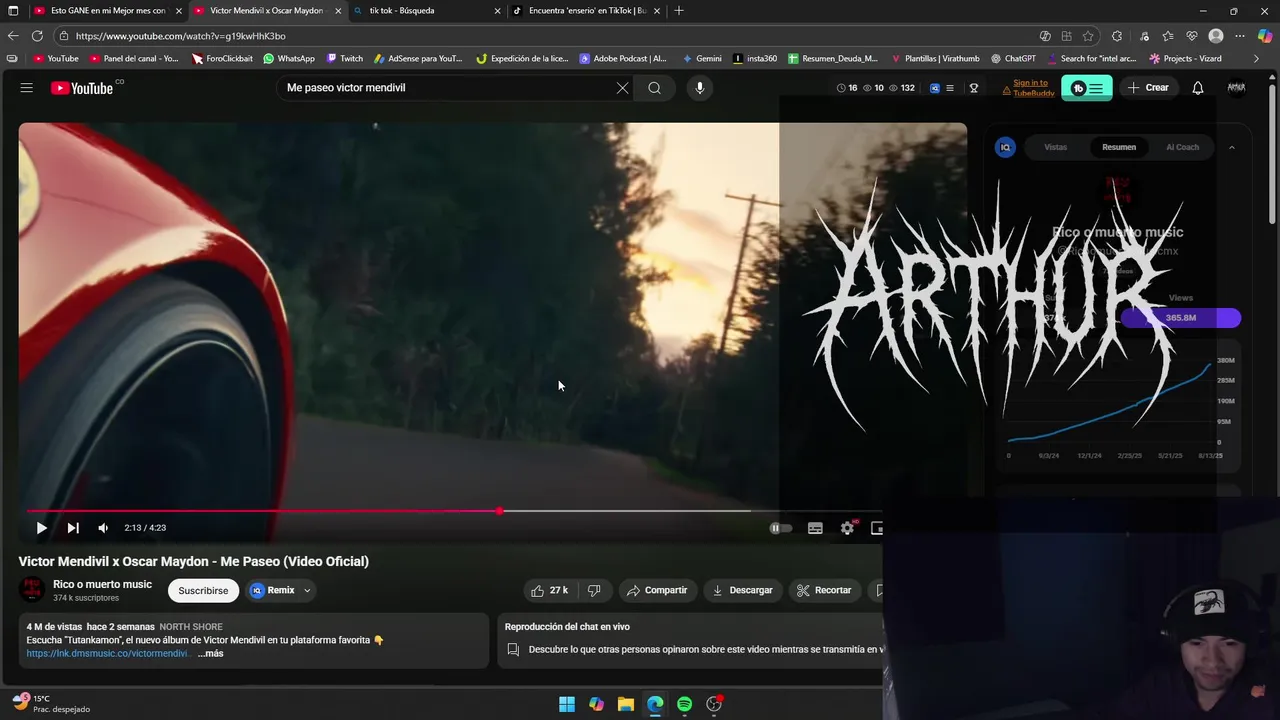Open the Twitch bookmark
The width and height of the screenshot is (1280, 720).
point(345,59)
